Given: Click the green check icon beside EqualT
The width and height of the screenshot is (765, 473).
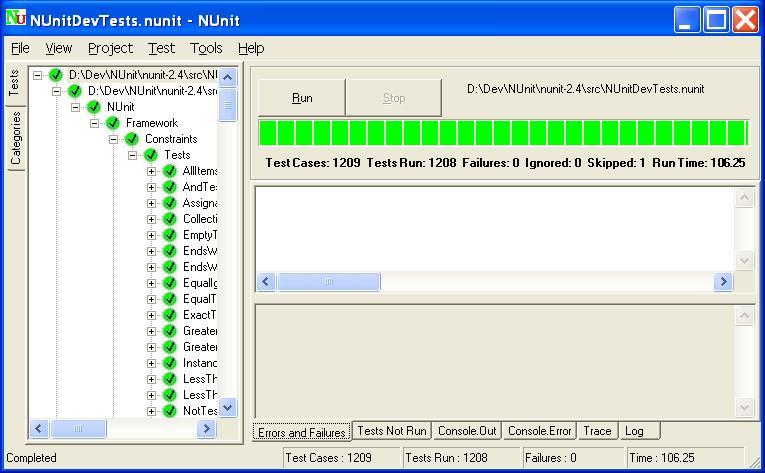Looking at the screenshot, I should pos(169,299).
